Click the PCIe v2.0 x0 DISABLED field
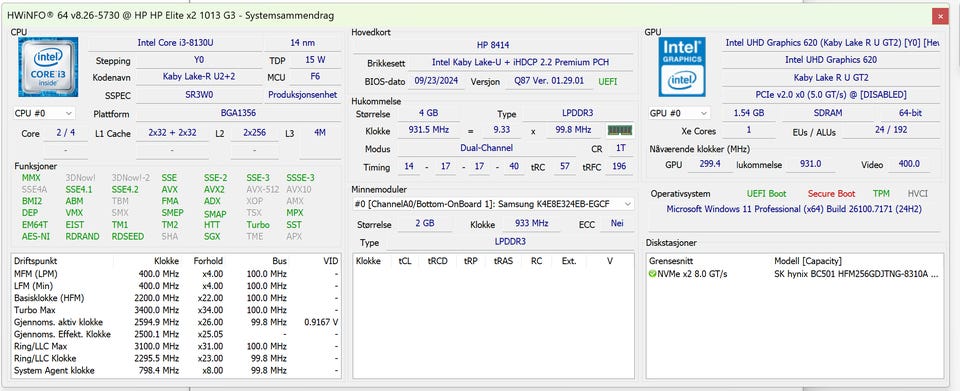The image size is (960, 391). click(831, 95)
